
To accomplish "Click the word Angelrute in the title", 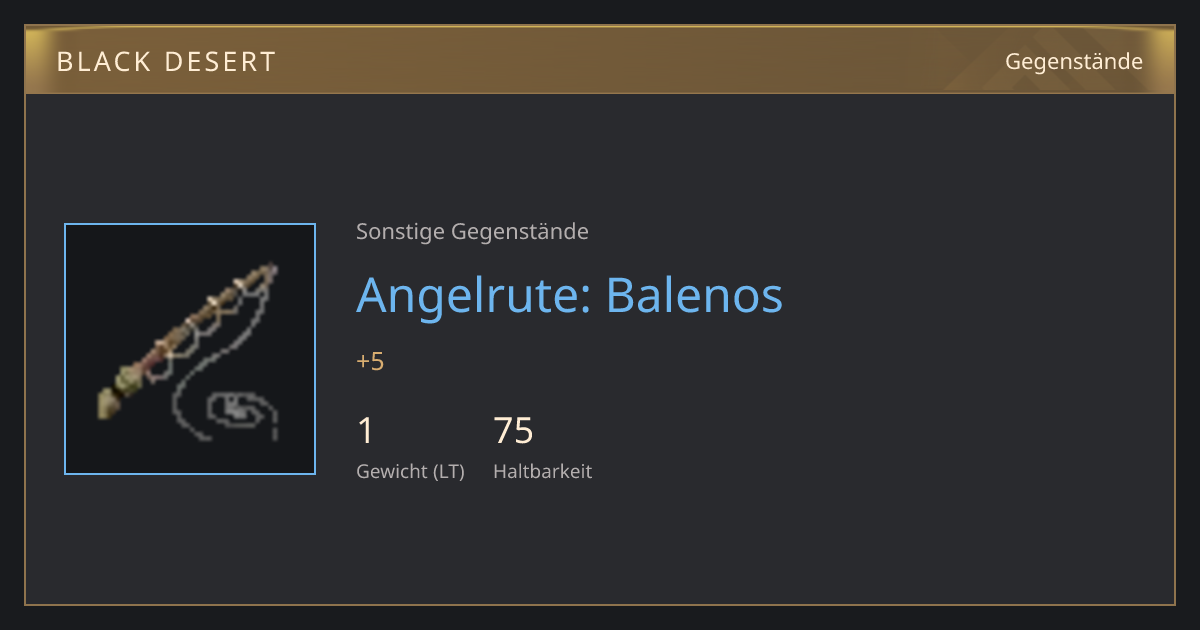I will (x=474, y=295).
